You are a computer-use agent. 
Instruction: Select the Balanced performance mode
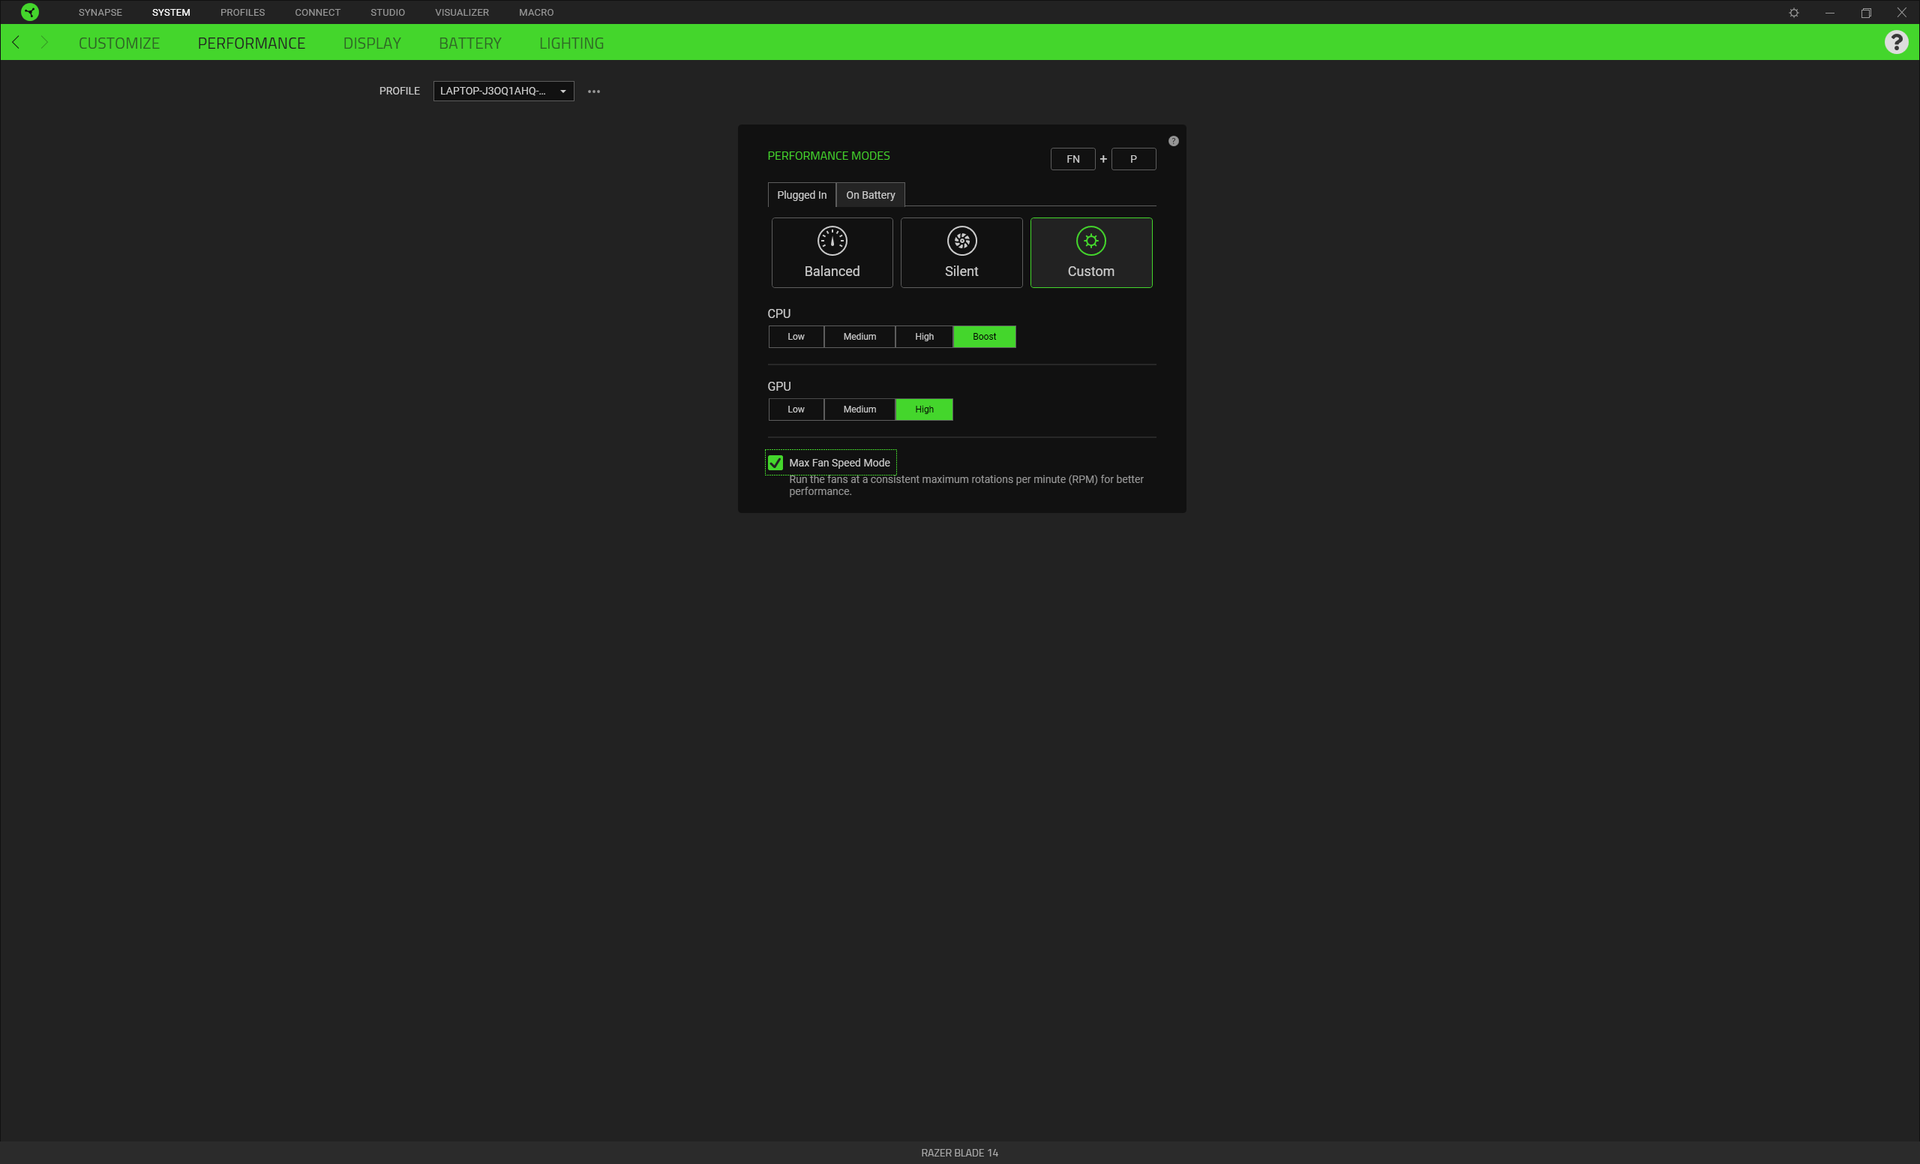click(831, 253)
